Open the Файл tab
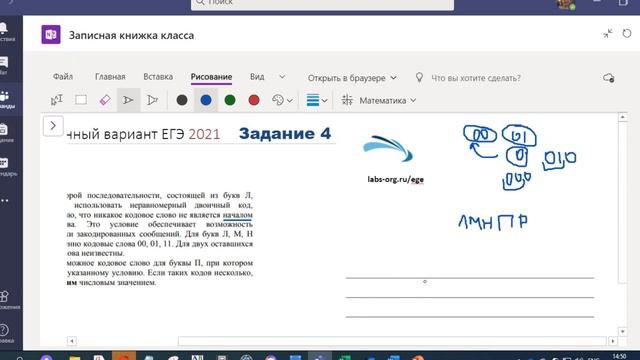640x360 pixels. coord(63,77)
